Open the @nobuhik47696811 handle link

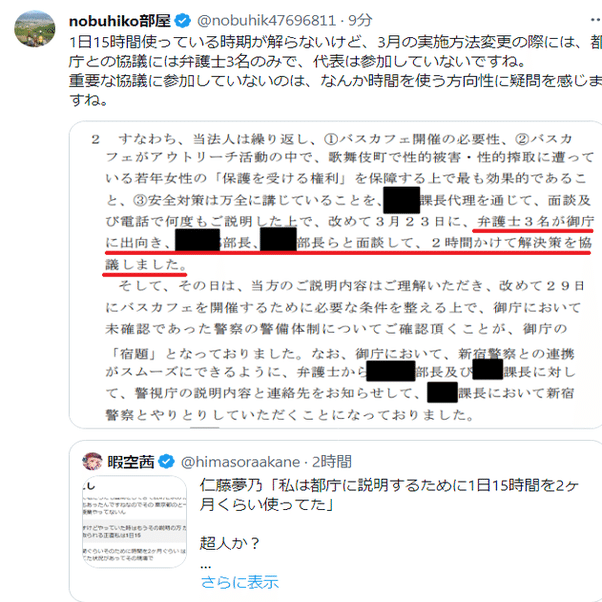[266, 21]
